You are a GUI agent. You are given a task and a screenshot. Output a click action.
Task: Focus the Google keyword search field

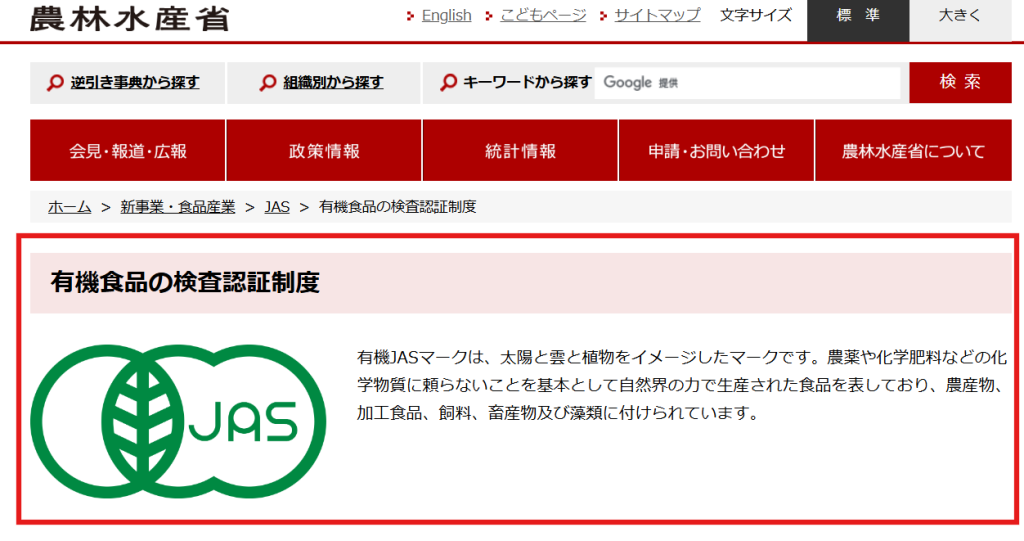[747, 82]
